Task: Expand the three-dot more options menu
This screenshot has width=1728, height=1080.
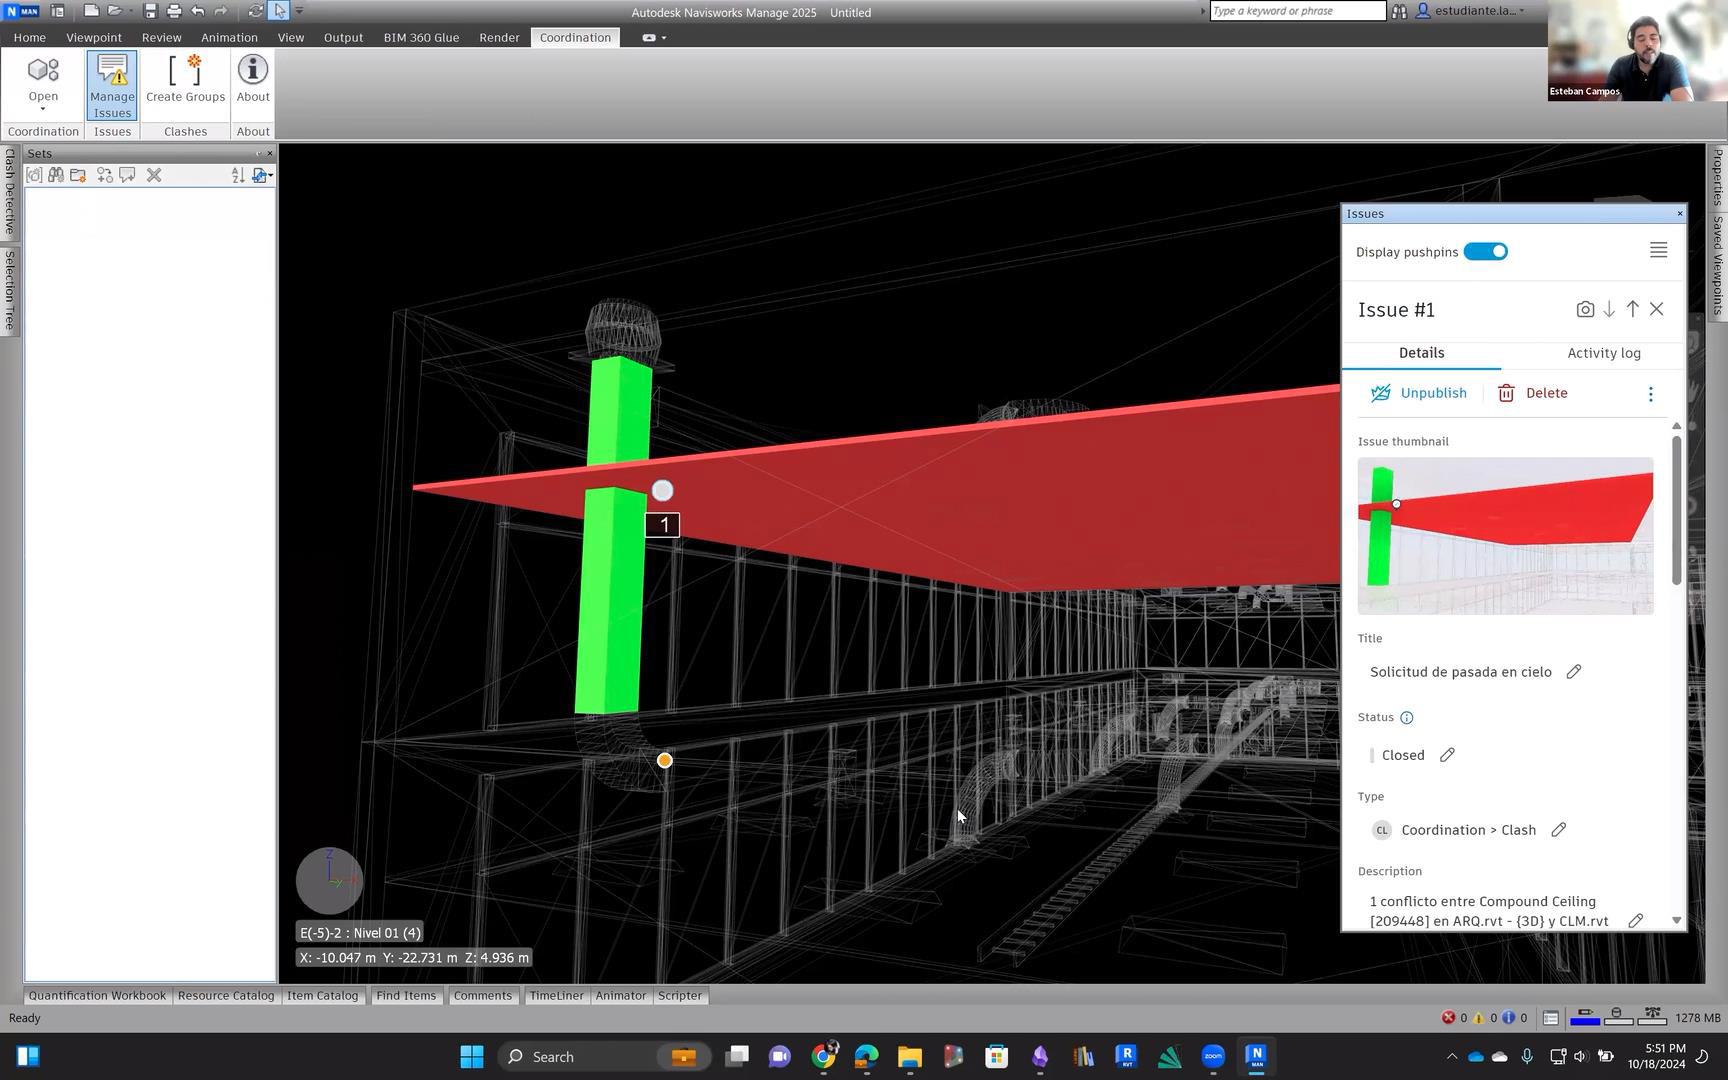Action: pos(1651,394)
